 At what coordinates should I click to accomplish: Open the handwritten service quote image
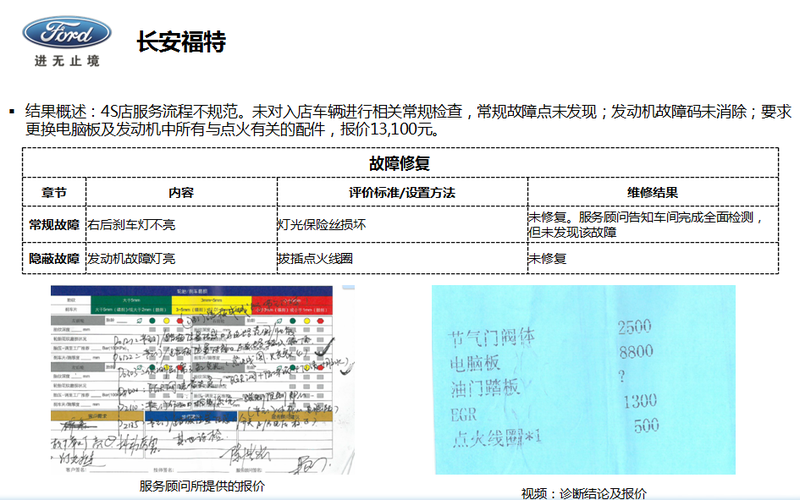click(203, 380)
